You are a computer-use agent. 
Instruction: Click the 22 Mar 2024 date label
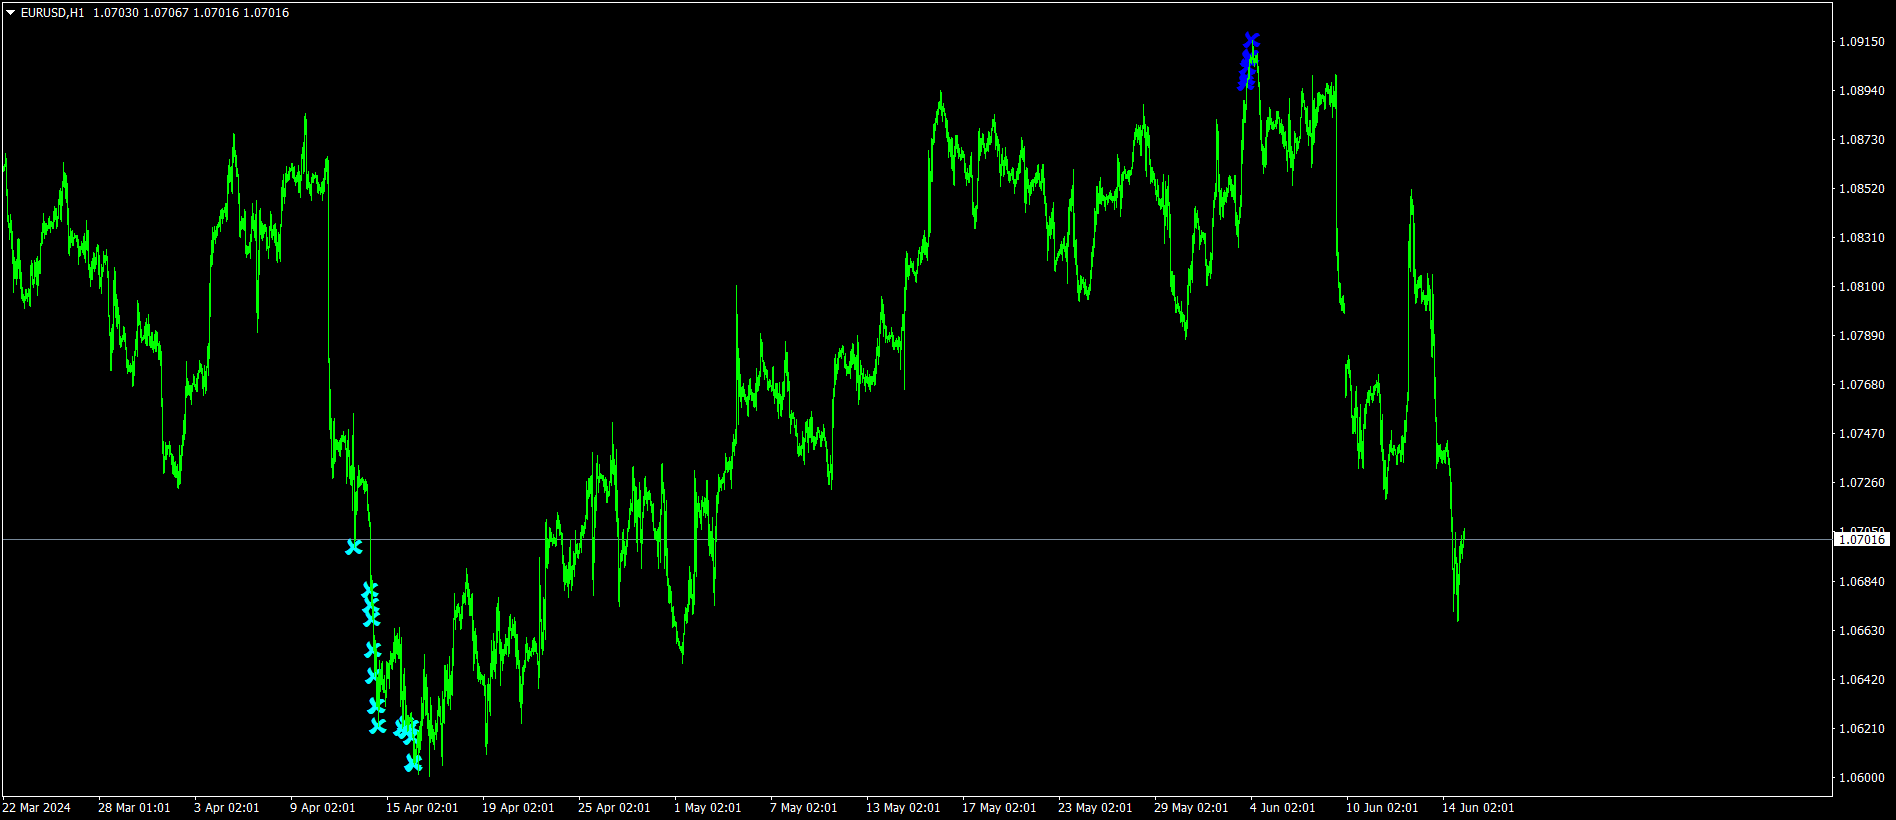(x=37, y=808)
